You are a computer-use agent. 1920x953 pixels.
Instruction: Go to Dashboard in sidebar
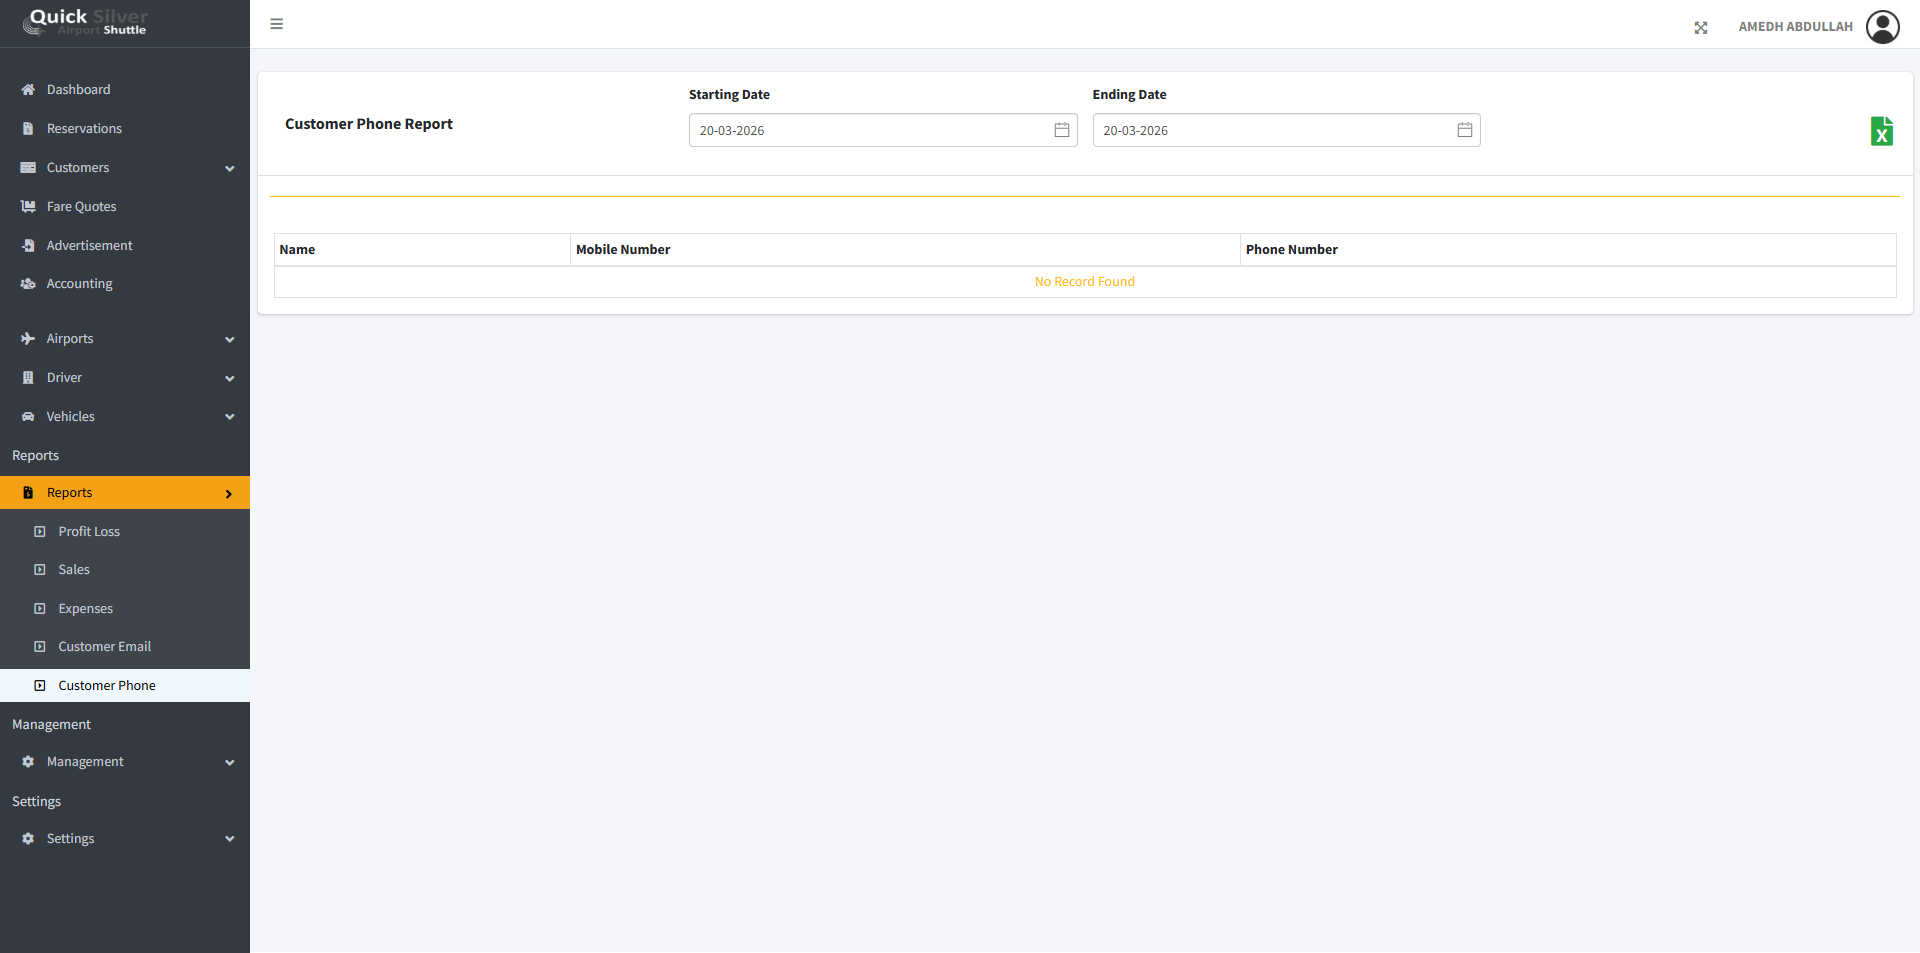pyautogui.click(x=78, y=90)
